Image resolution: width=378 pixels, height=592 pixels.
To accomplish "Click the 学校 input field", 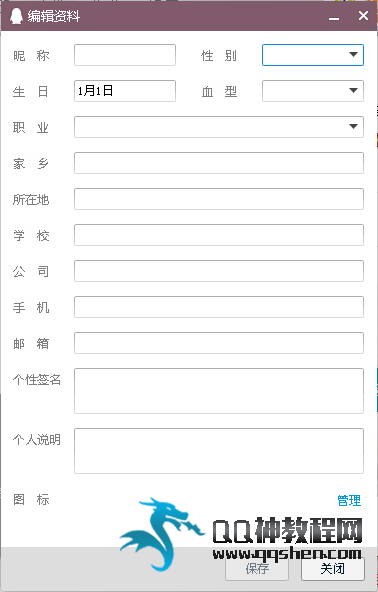I will [219, 235].
